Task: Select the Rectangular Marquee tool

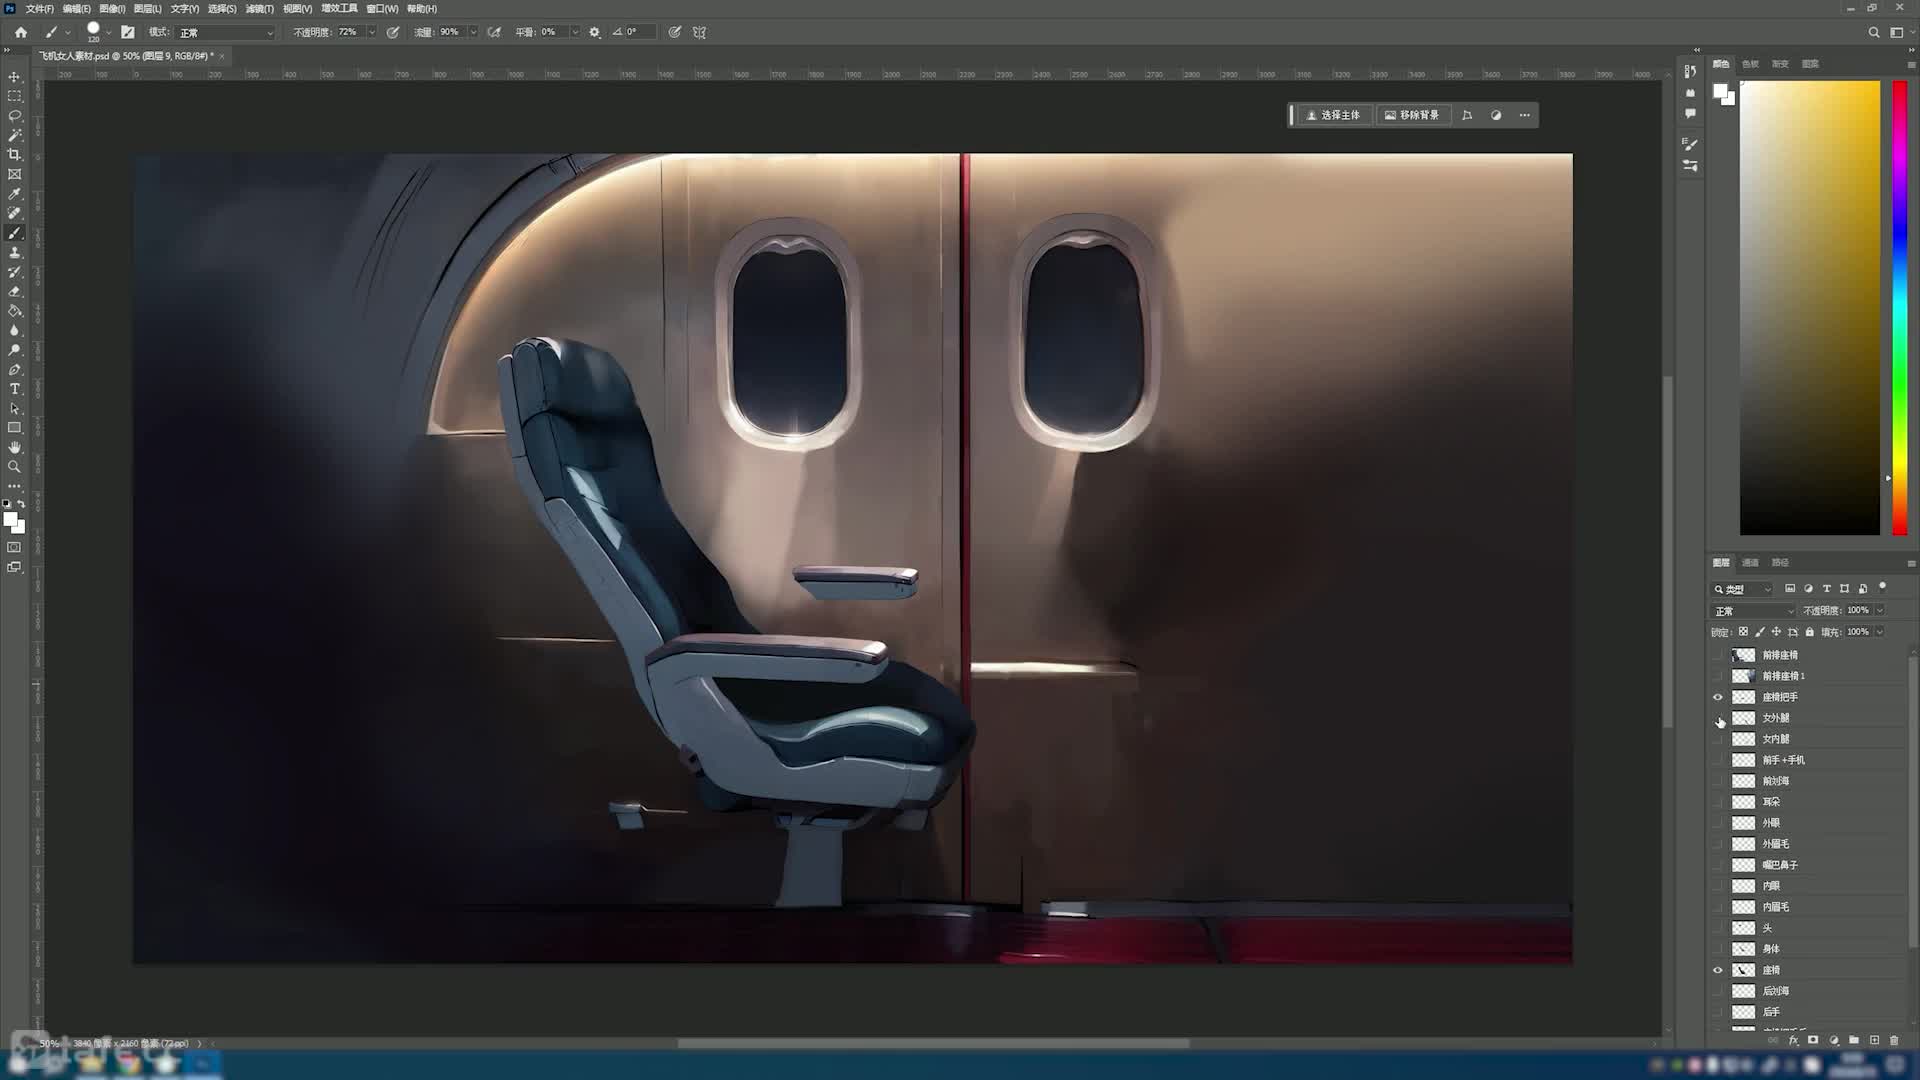Action: (14, 96)
